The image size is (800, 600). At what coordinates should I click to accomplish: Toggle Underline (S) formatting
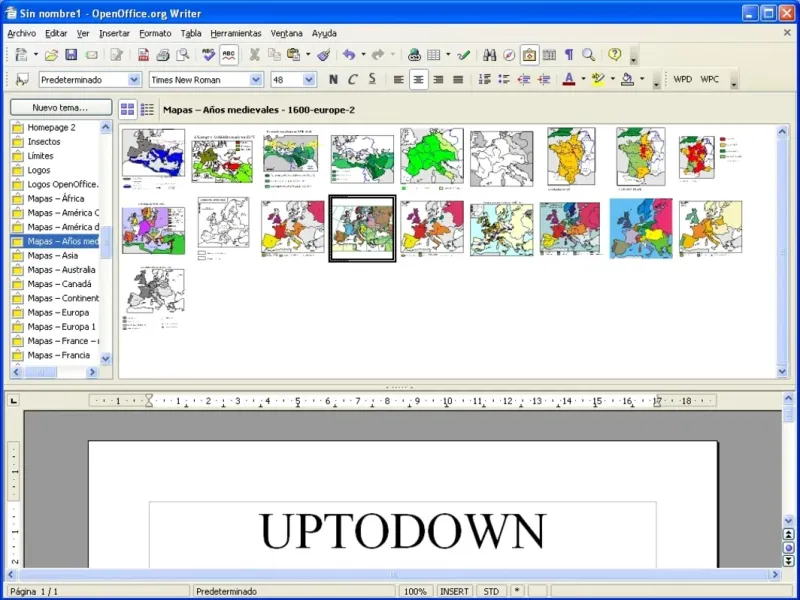pos(372,79)
